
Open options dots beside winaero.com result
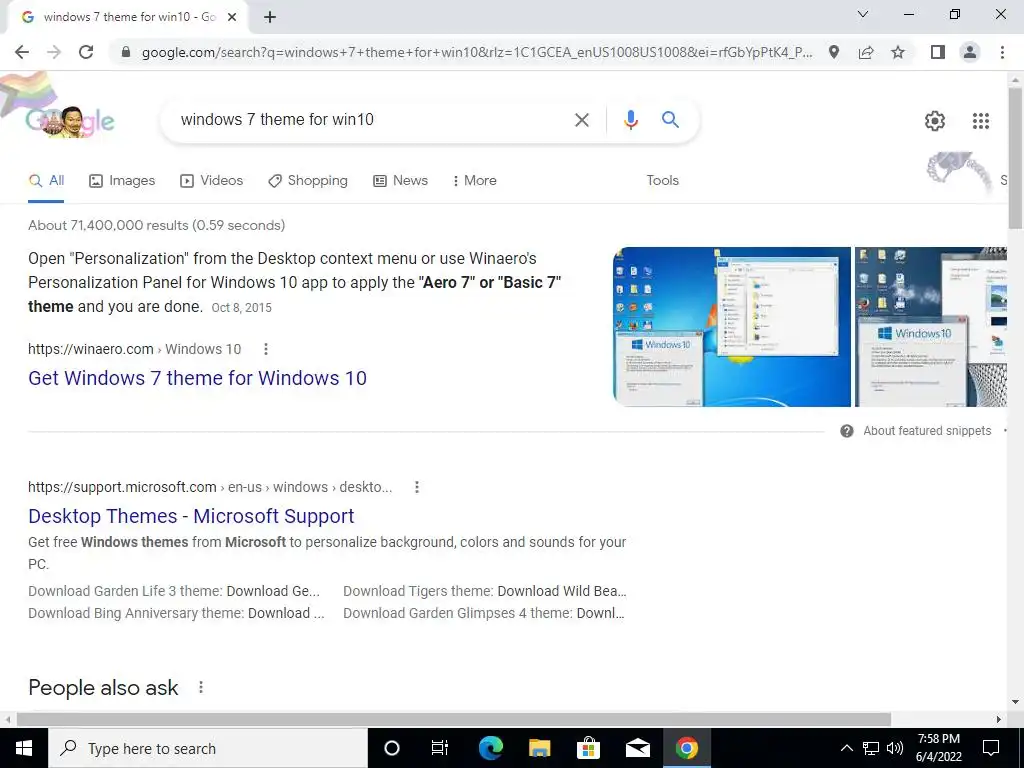pos(266,349)
